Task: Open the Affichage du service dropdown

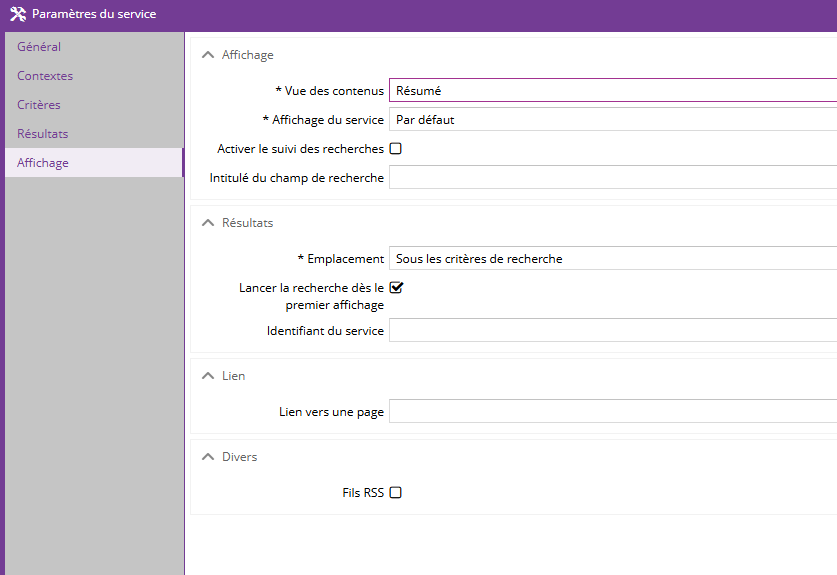Action: click(x=612, y=120)
